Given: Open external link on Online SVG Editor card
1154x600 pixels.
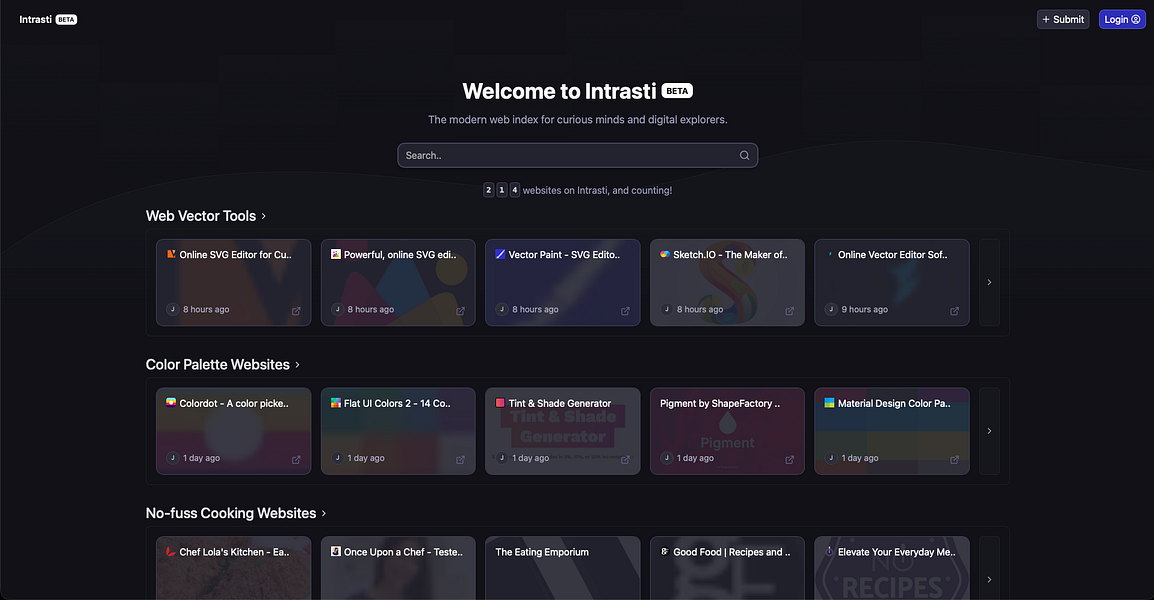Looking at the screenshot, I should pyautogui.click(x=296, y=311).
